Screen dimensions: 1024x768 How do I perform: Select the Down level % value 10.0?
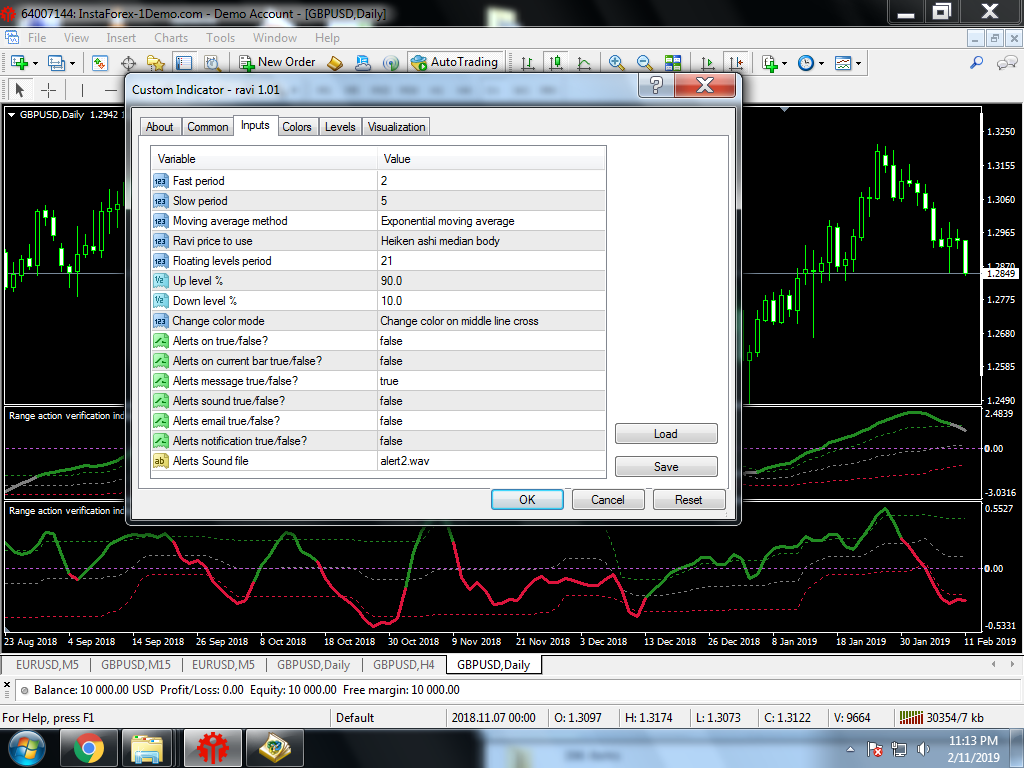pos(491,300)
